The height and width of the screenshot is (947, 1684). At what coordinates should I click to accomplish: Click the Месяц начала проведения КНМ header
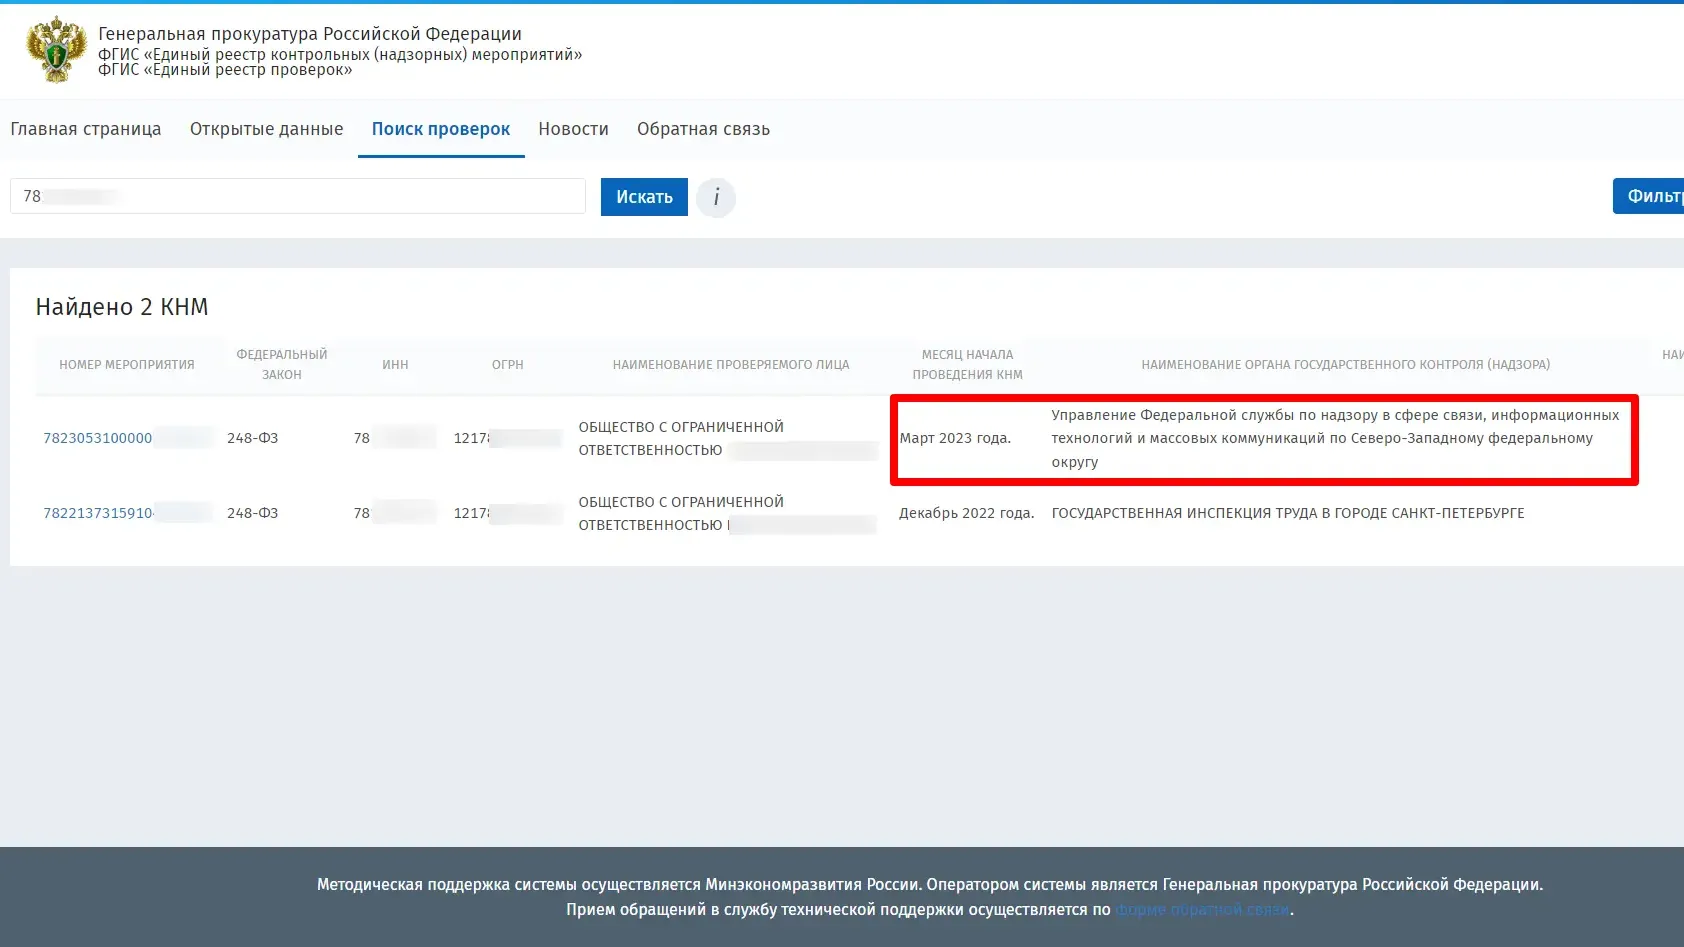pyautogui.click(x=967, y=365)
